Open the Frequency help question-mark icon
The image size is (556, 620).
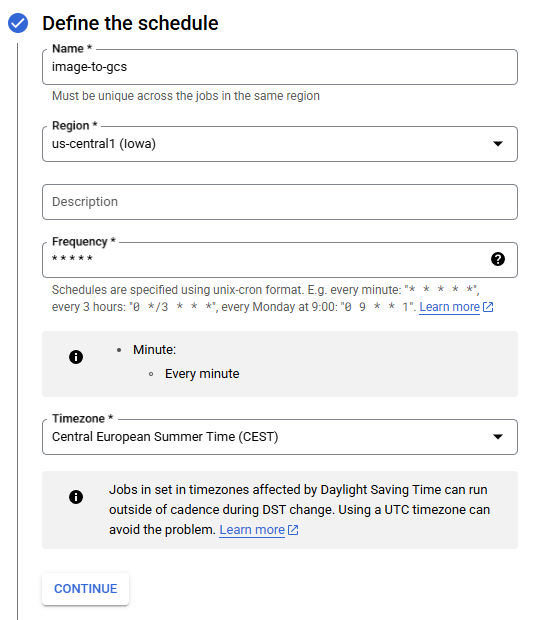[x=498, y=259]
